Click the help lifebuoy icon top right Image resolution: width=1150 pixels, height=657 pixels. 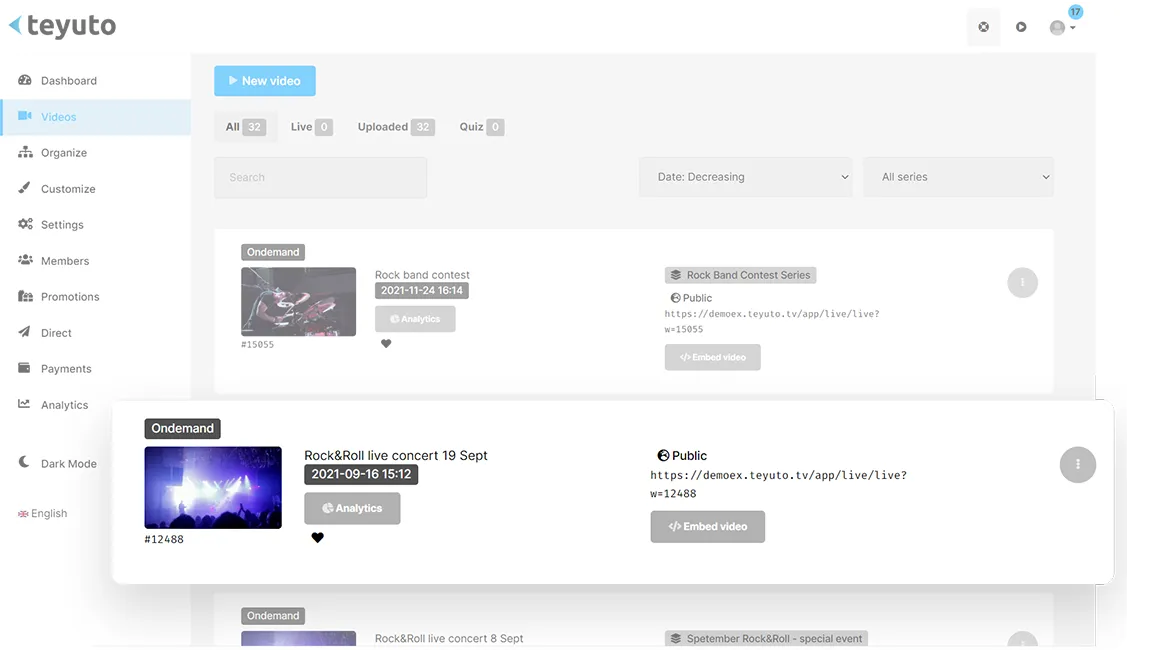[983, 27]
